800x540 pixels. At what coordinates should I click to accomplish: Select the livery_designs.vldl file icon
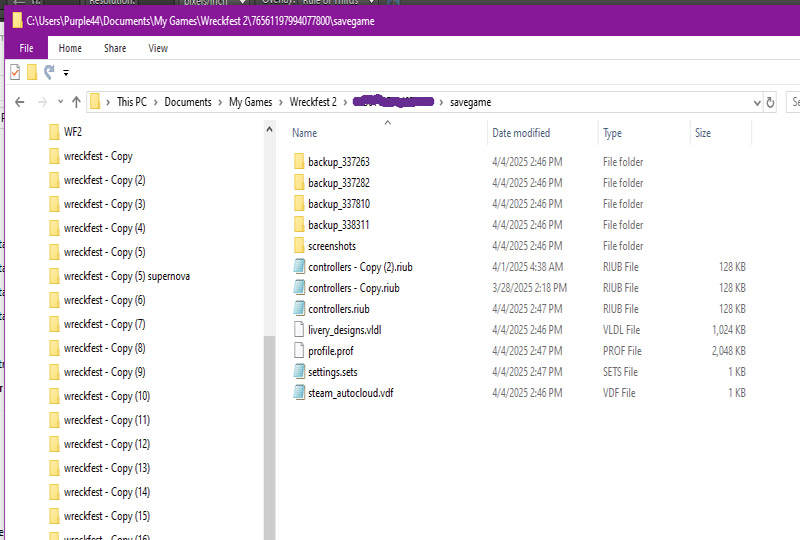(299, 329)
